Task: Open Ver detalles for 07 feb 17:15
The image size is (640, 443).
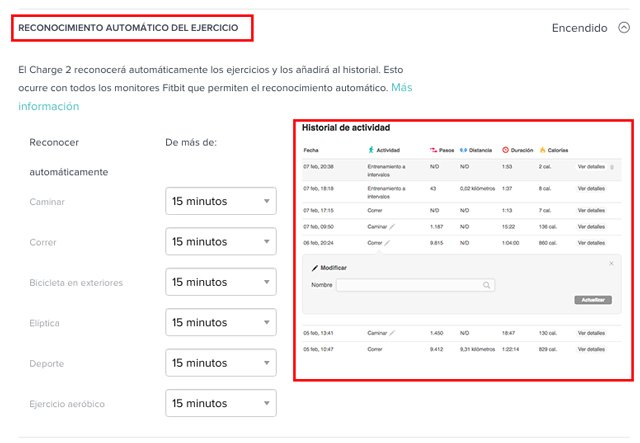Action: pyautogui.click(x=591, y=211)
